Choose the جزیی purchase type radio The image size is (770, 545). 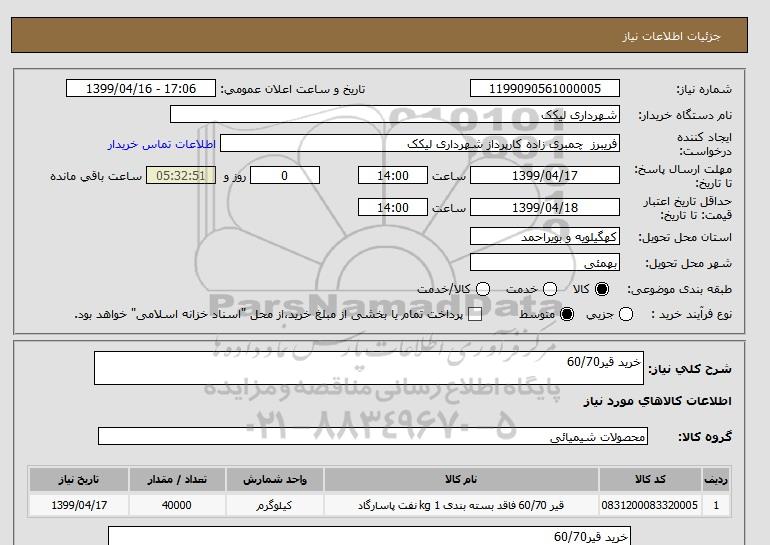pos(626,314)
